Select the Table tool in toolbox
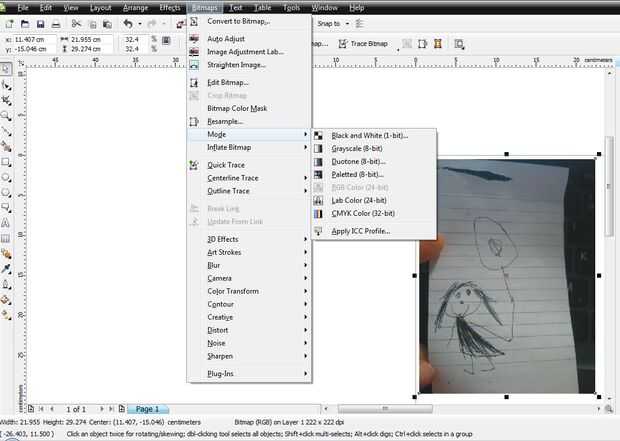 [6, 238]
